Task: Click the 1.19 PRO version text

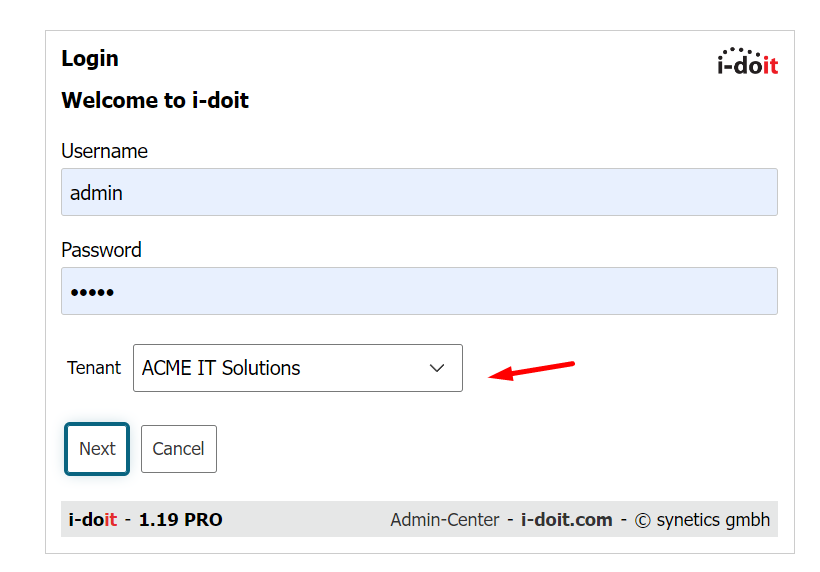Action: tap(180, 520)
